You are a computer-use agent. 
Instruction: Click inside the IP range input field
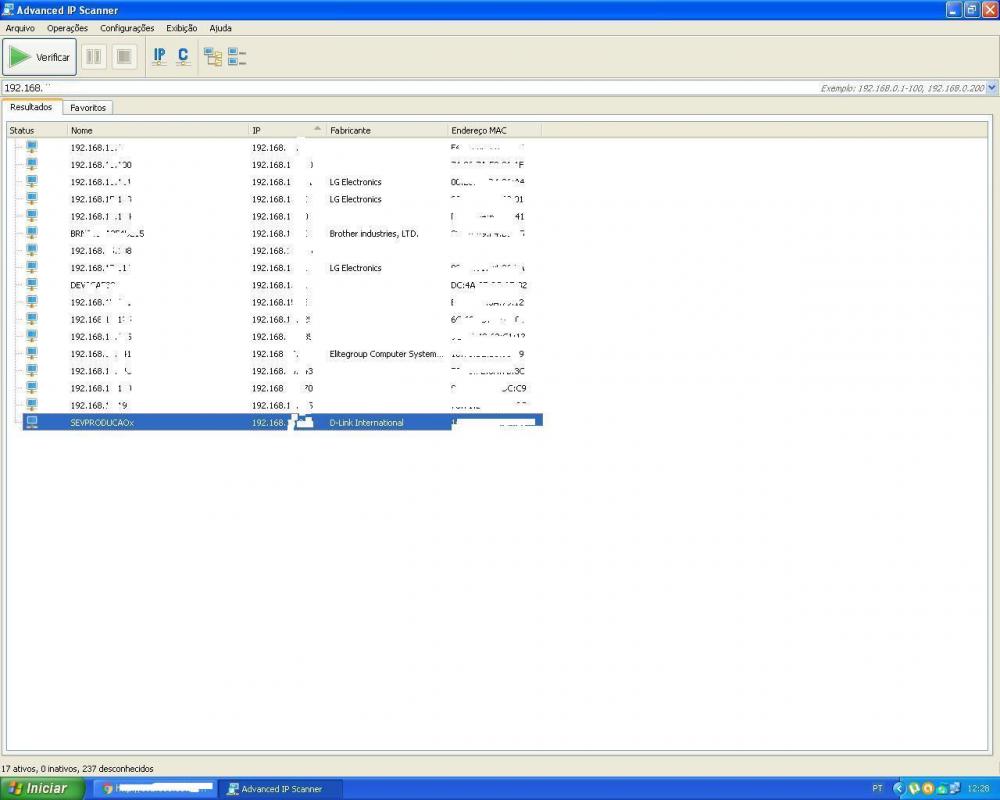(400, 88)
